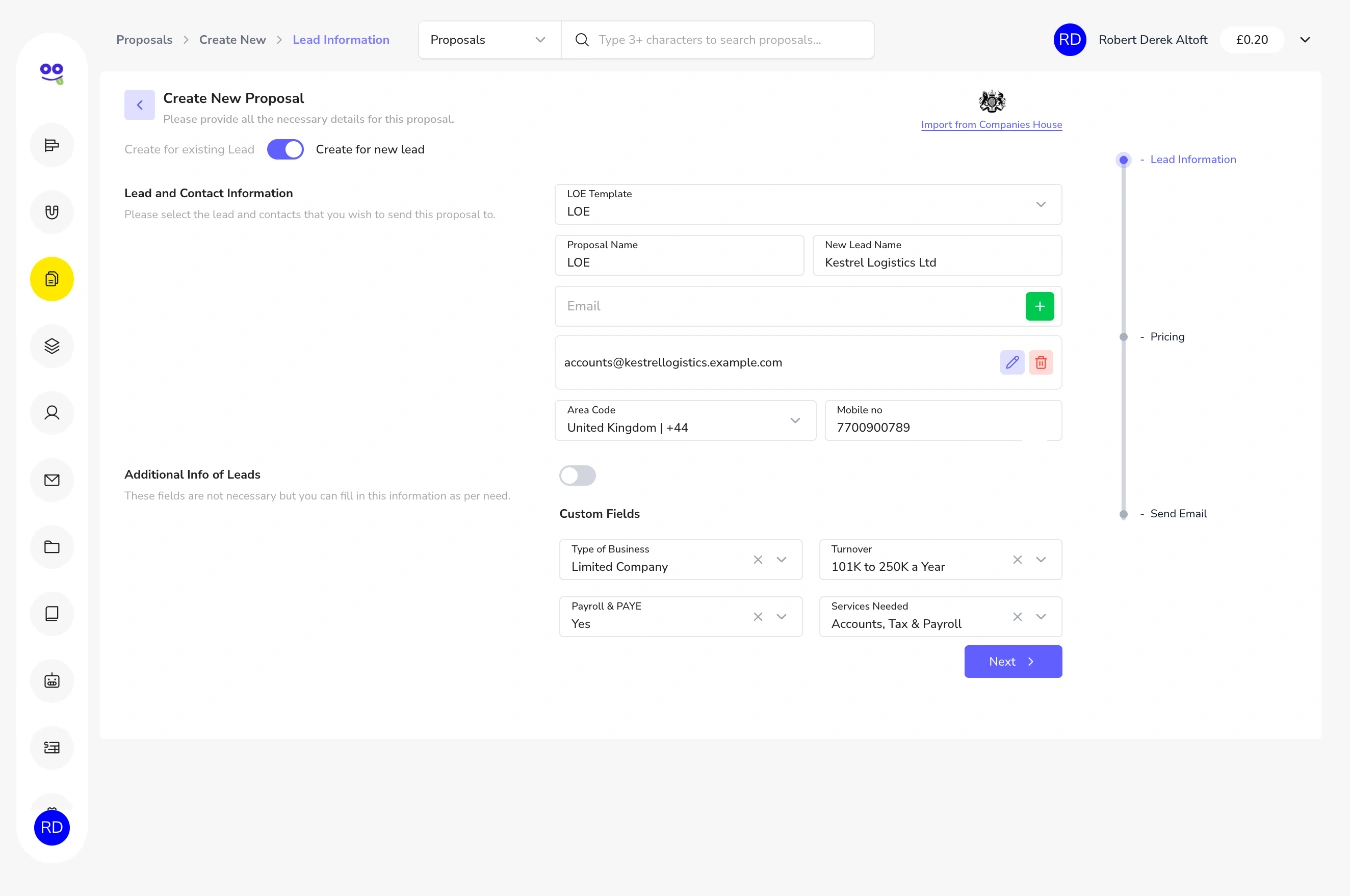
Task: Edit the accounts@kestrellogistics email with pencil icon
Action: [1012, 362]
